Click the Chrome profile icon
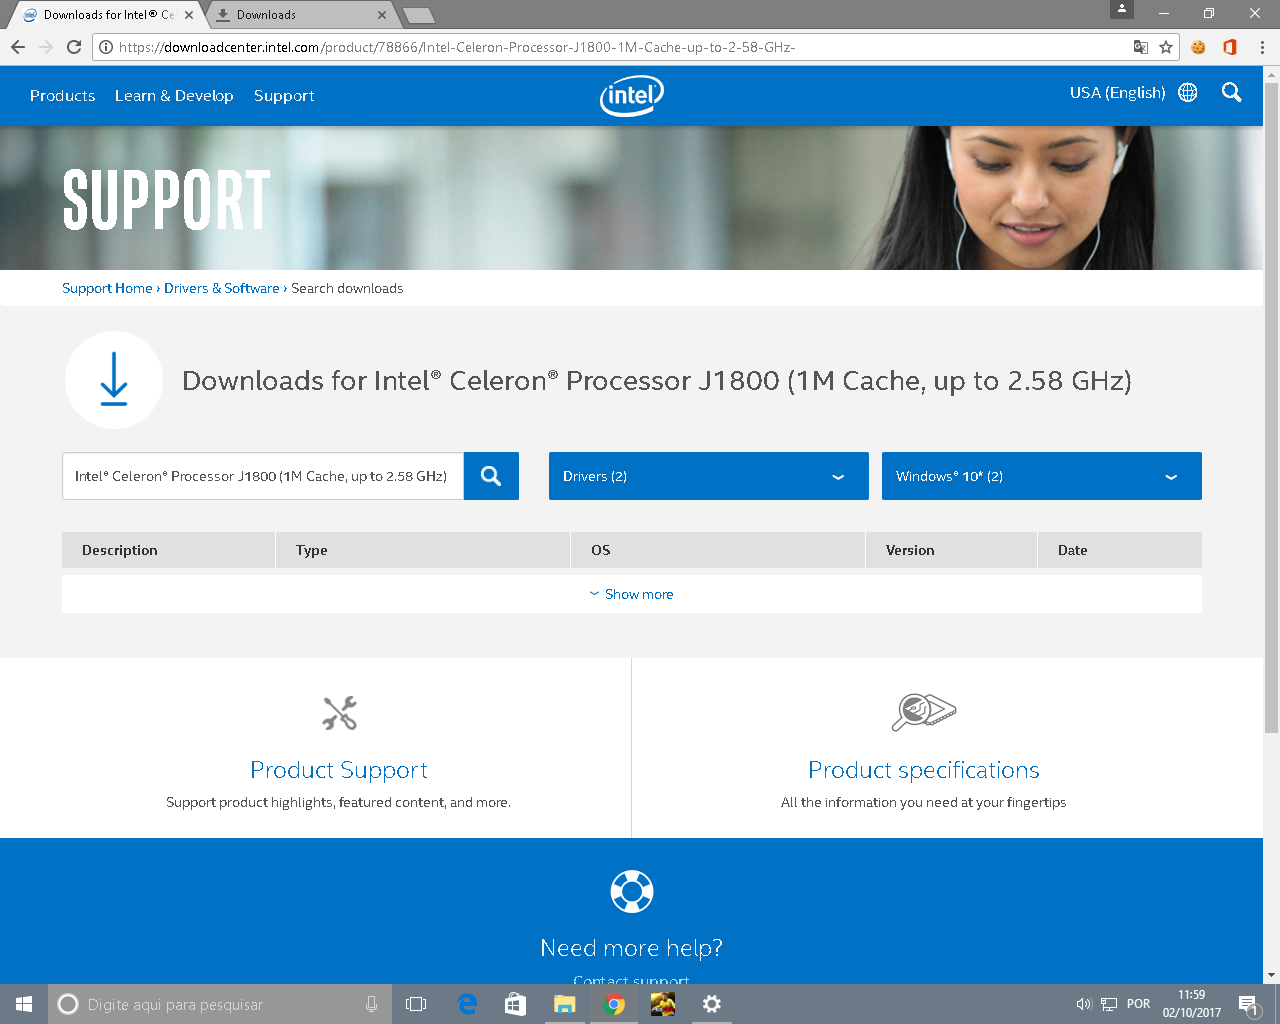1280x1024 pixels. [1122, 9]
